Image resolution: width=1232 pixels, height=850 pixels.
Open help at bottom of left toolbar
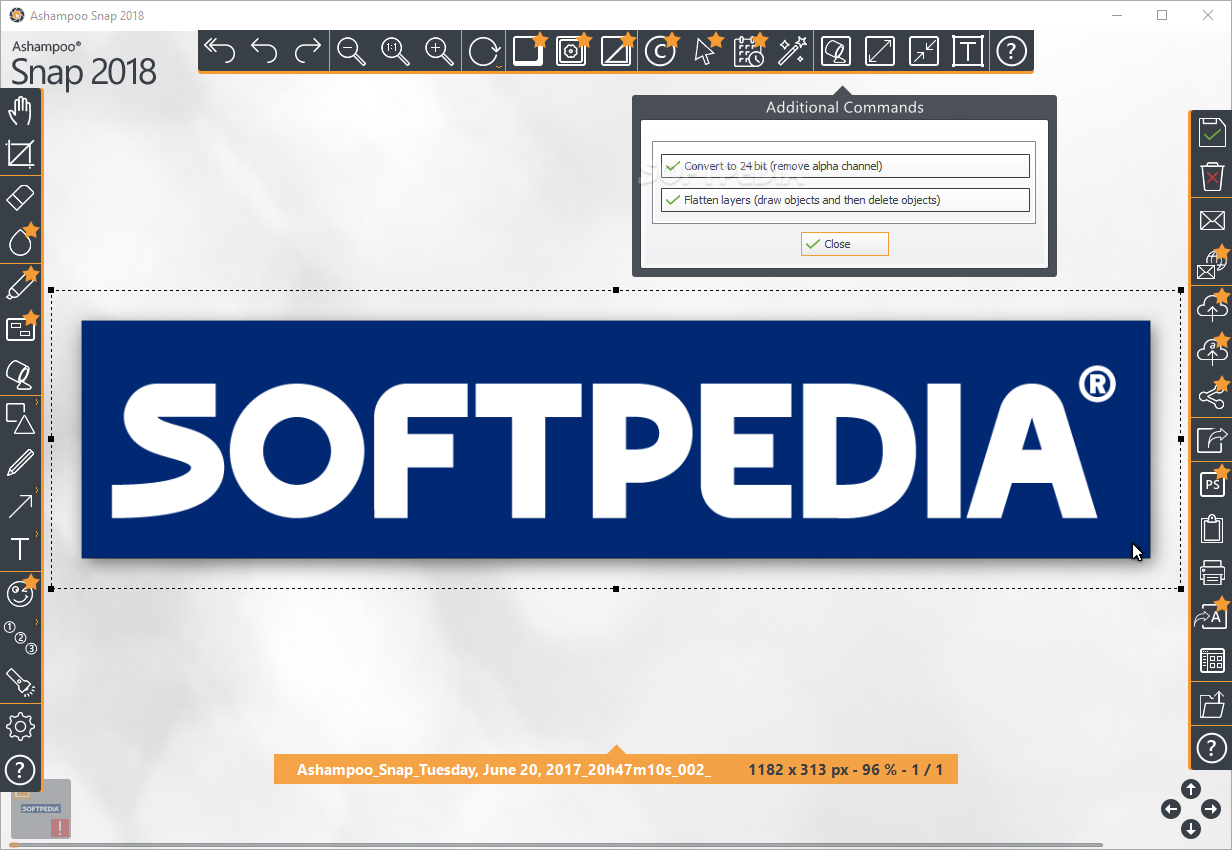tap(20, 770)
